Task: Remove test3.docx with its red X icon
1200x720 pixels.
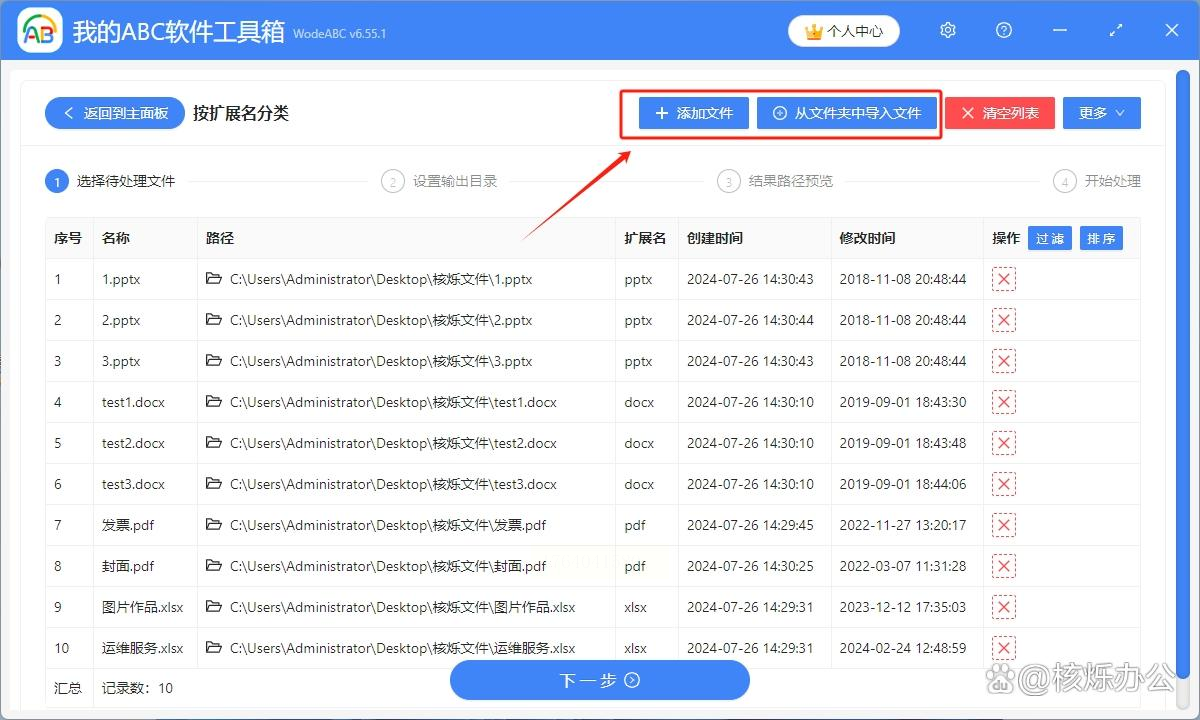Action: tap(1004, 484)
